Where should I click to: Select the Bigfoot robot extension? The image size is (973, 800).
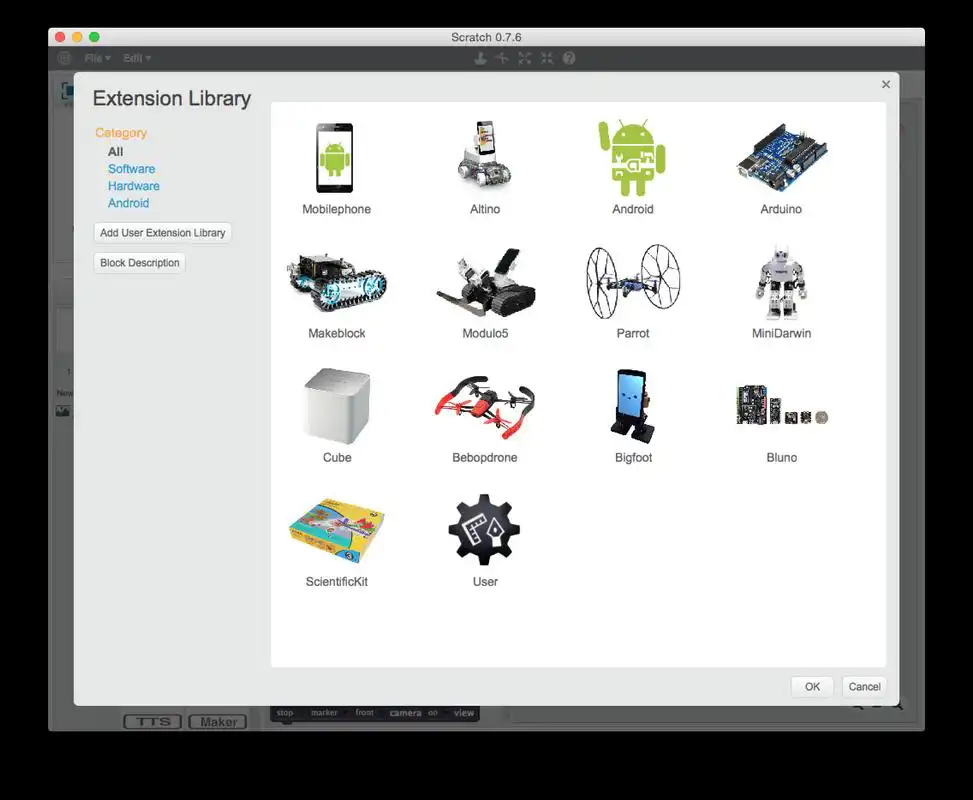(x=633, y=406)
